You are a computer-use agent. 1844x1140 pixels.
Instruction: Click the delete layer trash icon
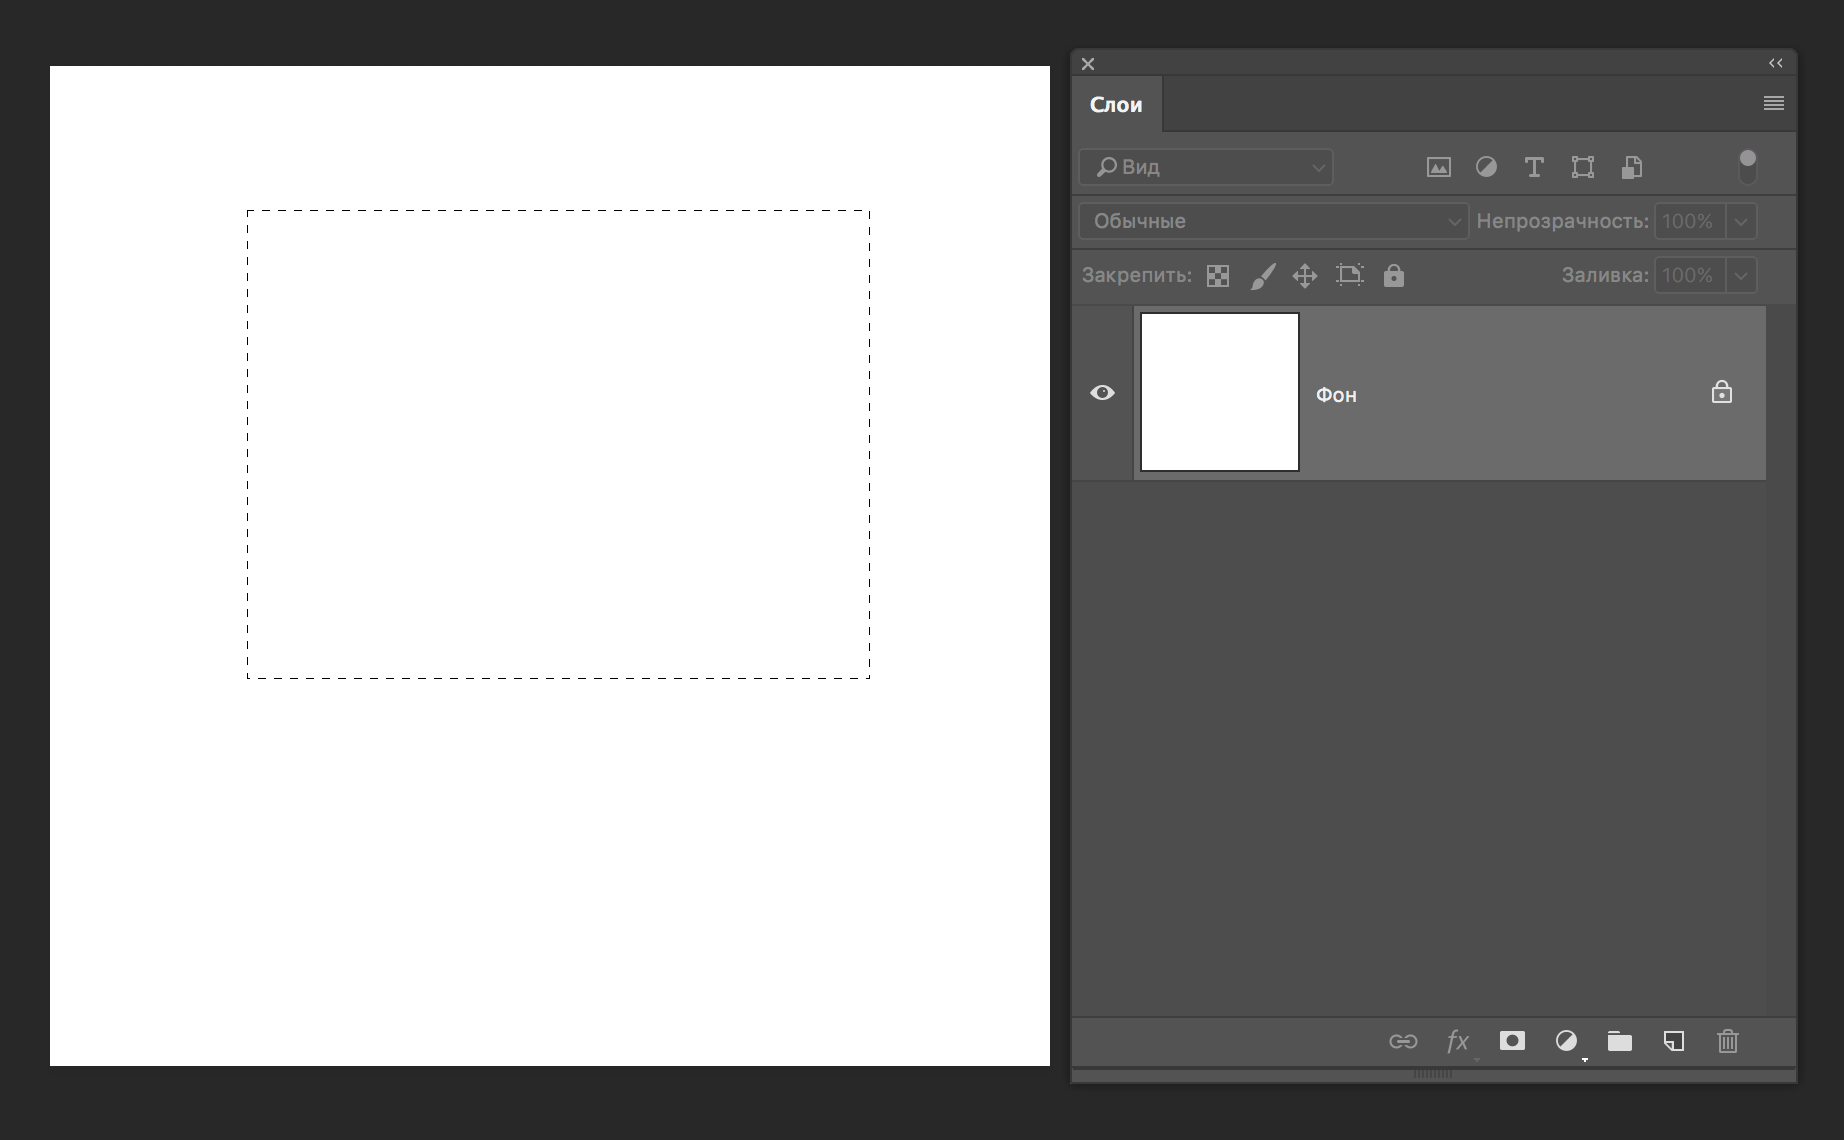(1727, 1041)
